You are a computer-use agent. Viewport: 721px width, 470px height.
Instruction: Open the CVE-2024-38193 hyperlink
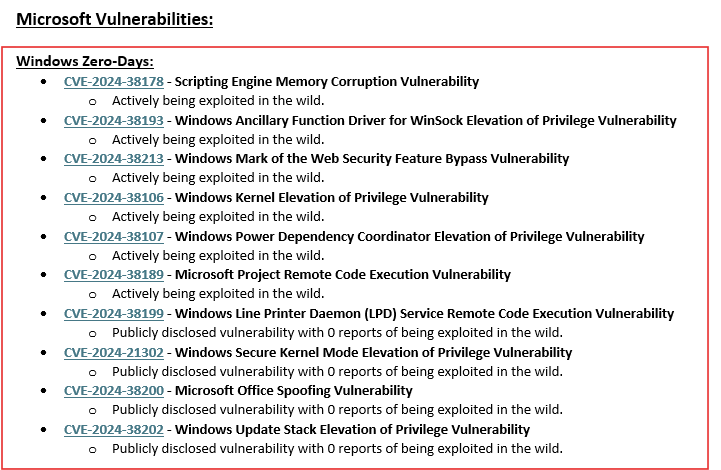point(113,121)
